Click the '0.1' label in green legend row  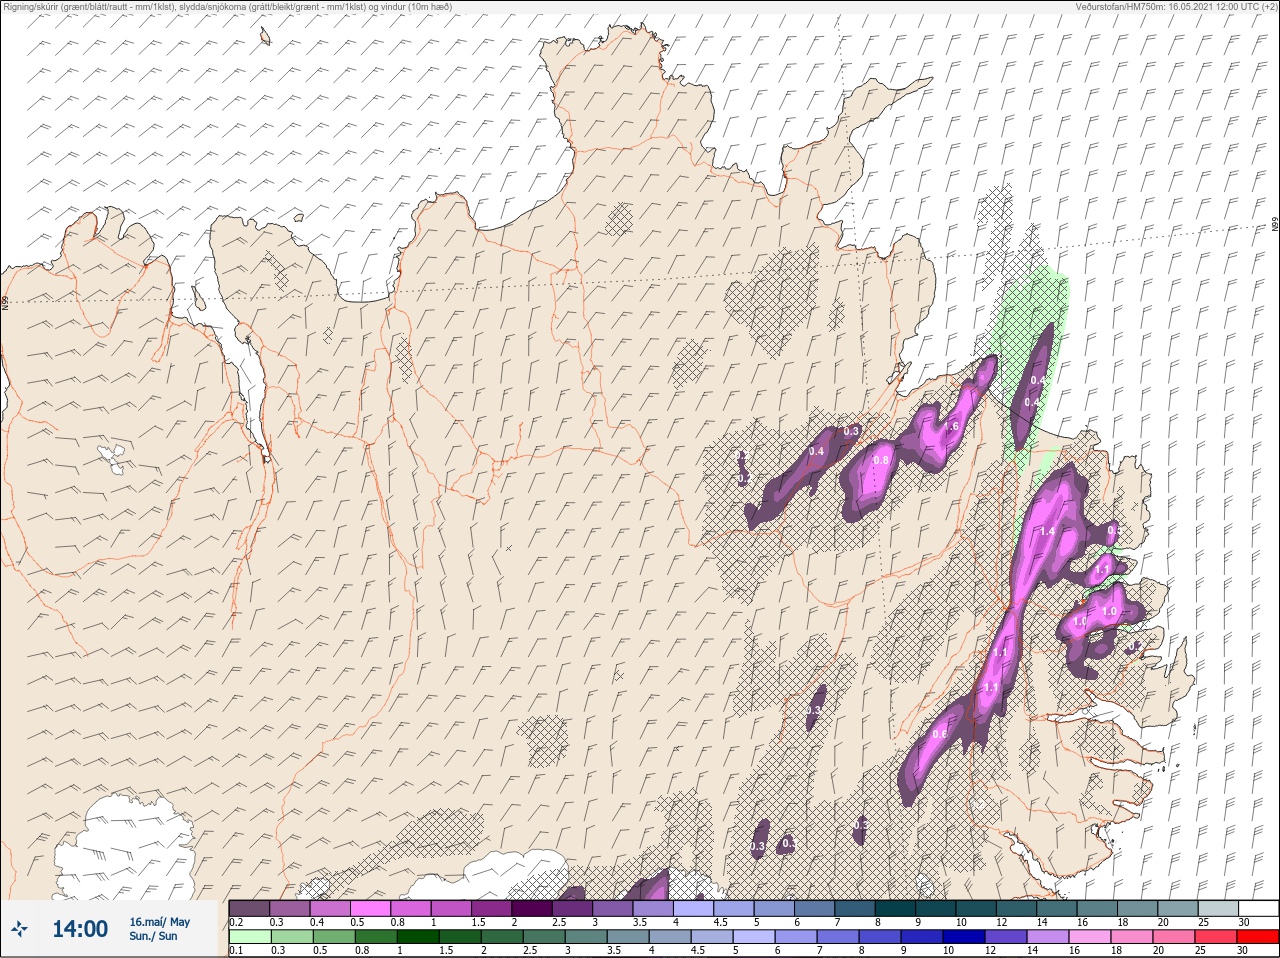tap(236, 950)
